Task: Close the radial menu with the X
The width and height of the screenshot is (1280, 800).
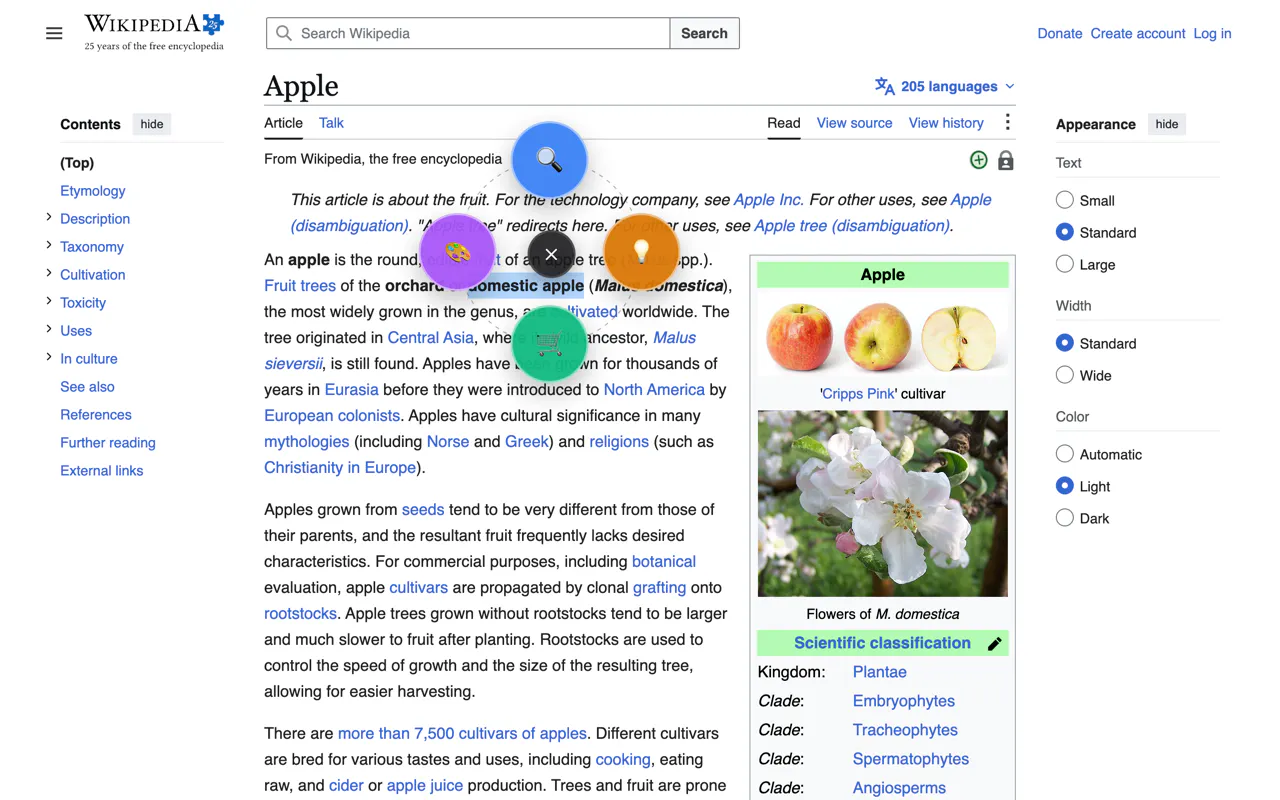Action: 551,255
